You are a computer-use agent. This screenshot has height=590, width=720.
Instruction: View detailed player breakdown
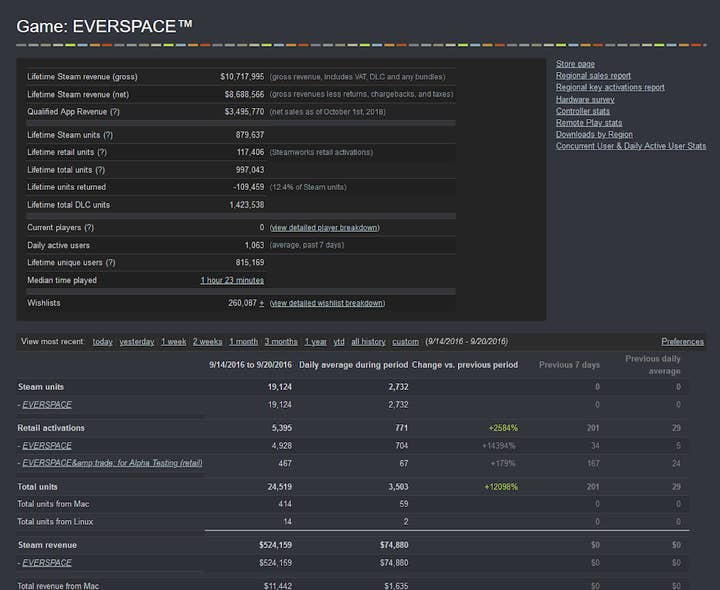(x=325, y=228)
